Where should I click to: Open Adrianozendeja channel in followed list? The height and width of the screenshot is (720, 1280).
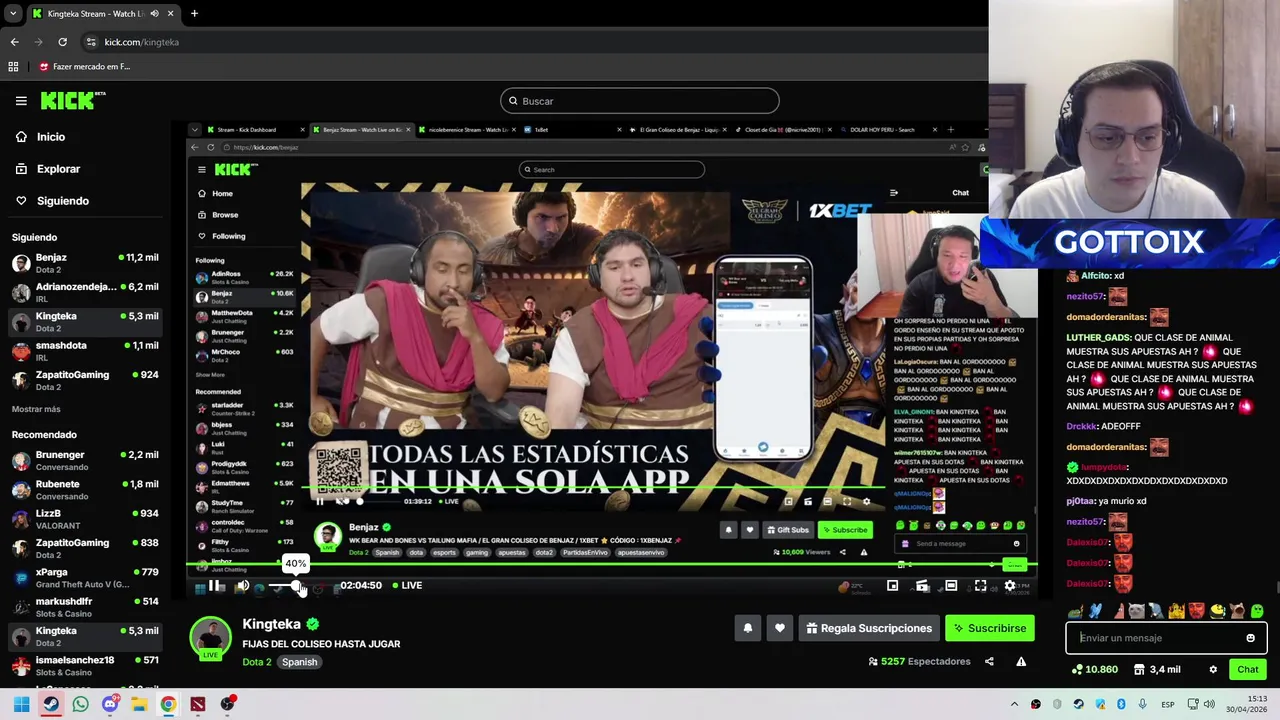[84, 292]
